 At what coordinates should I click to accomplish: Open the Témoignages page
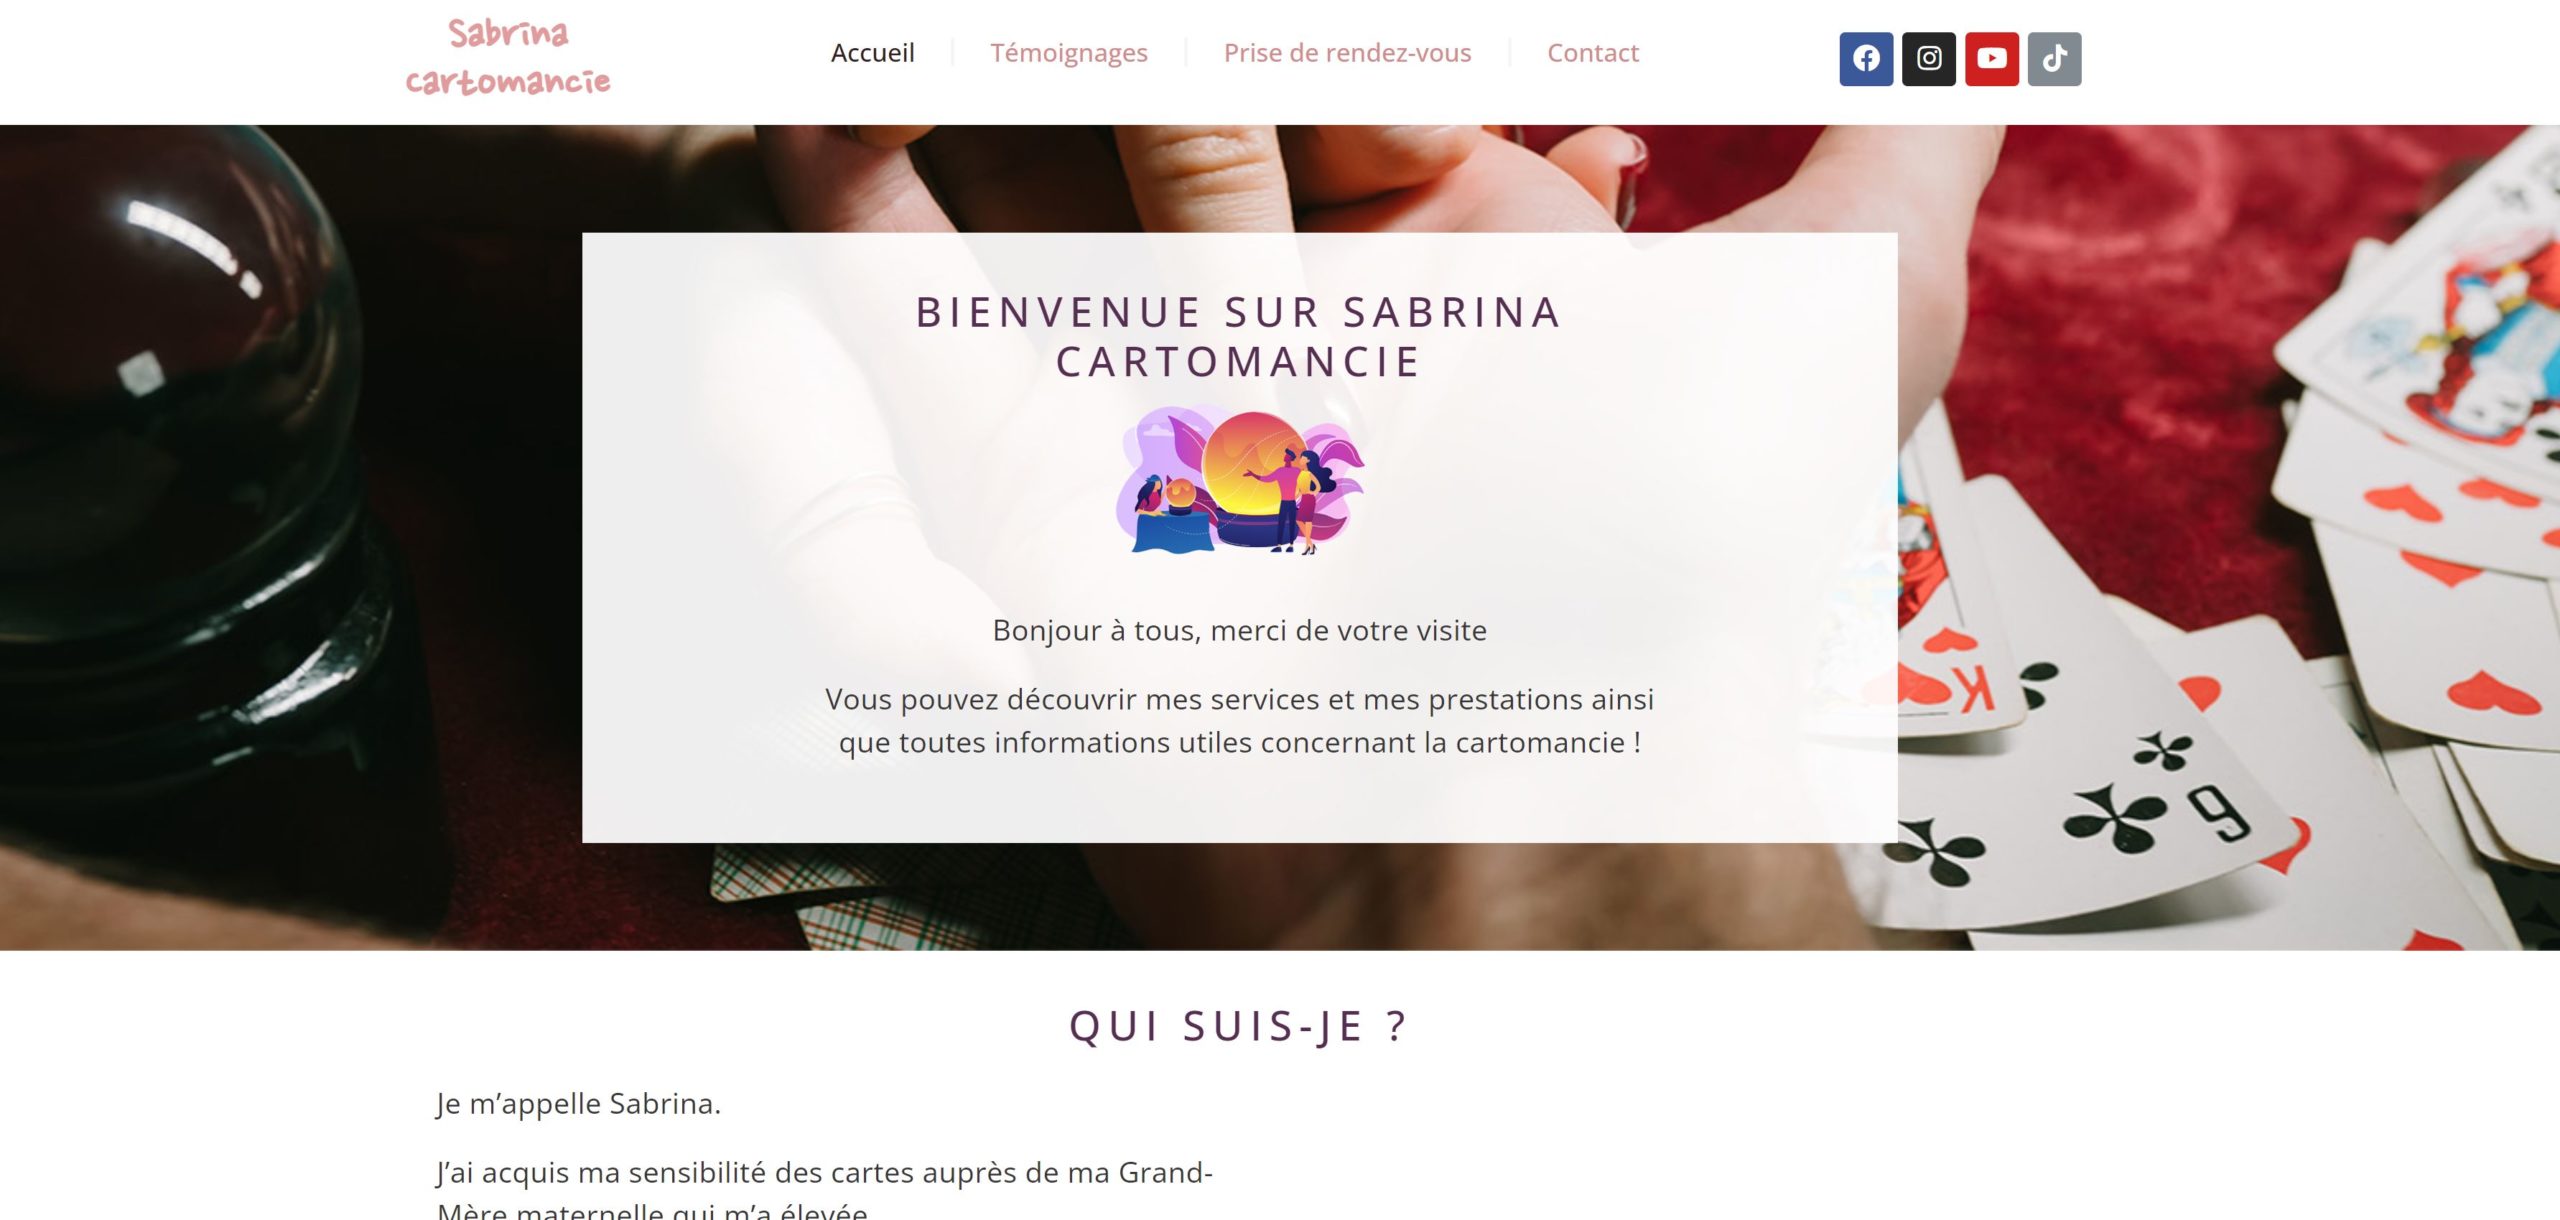[x=1069, y=53]
